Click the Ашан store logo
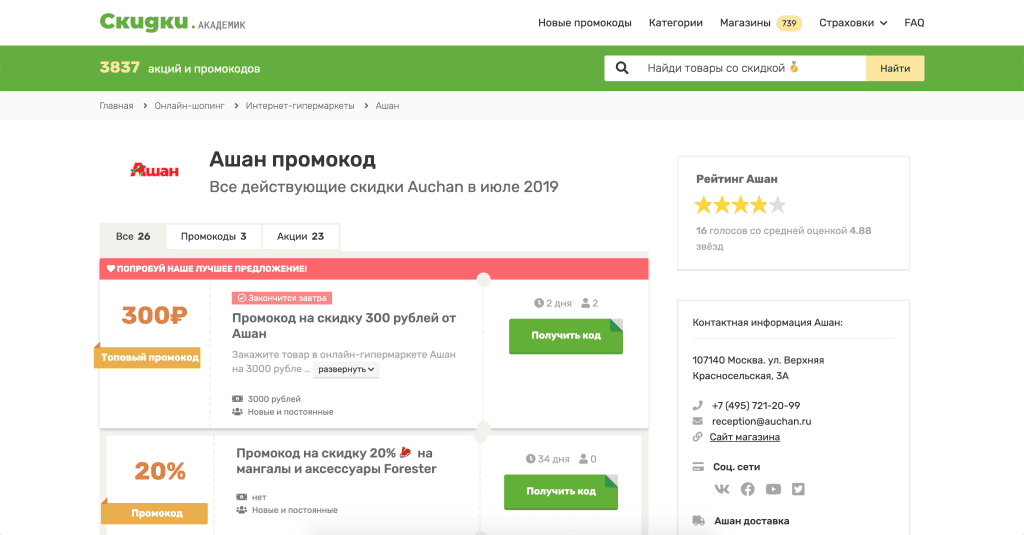This screenshot has width=1024, height=535. pyautogui.click(x=155, y=170)
